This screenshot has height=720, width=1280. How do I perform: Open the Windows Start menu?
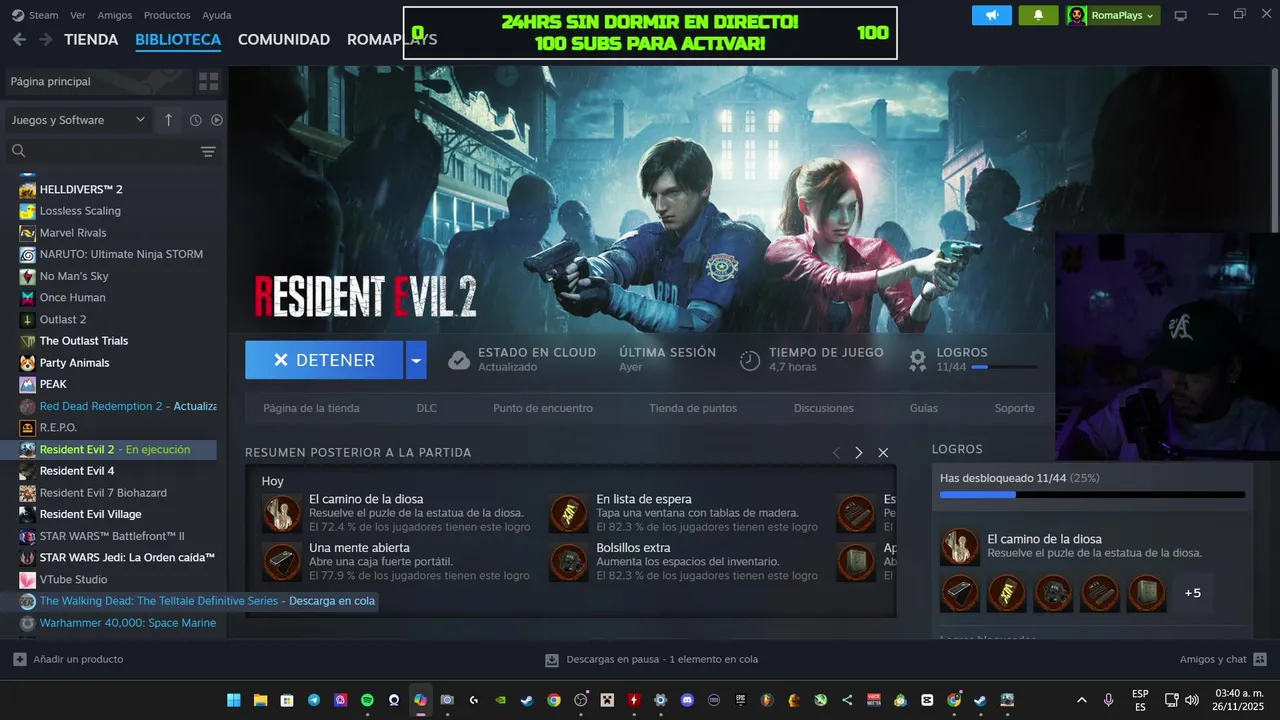click(234, 700)
